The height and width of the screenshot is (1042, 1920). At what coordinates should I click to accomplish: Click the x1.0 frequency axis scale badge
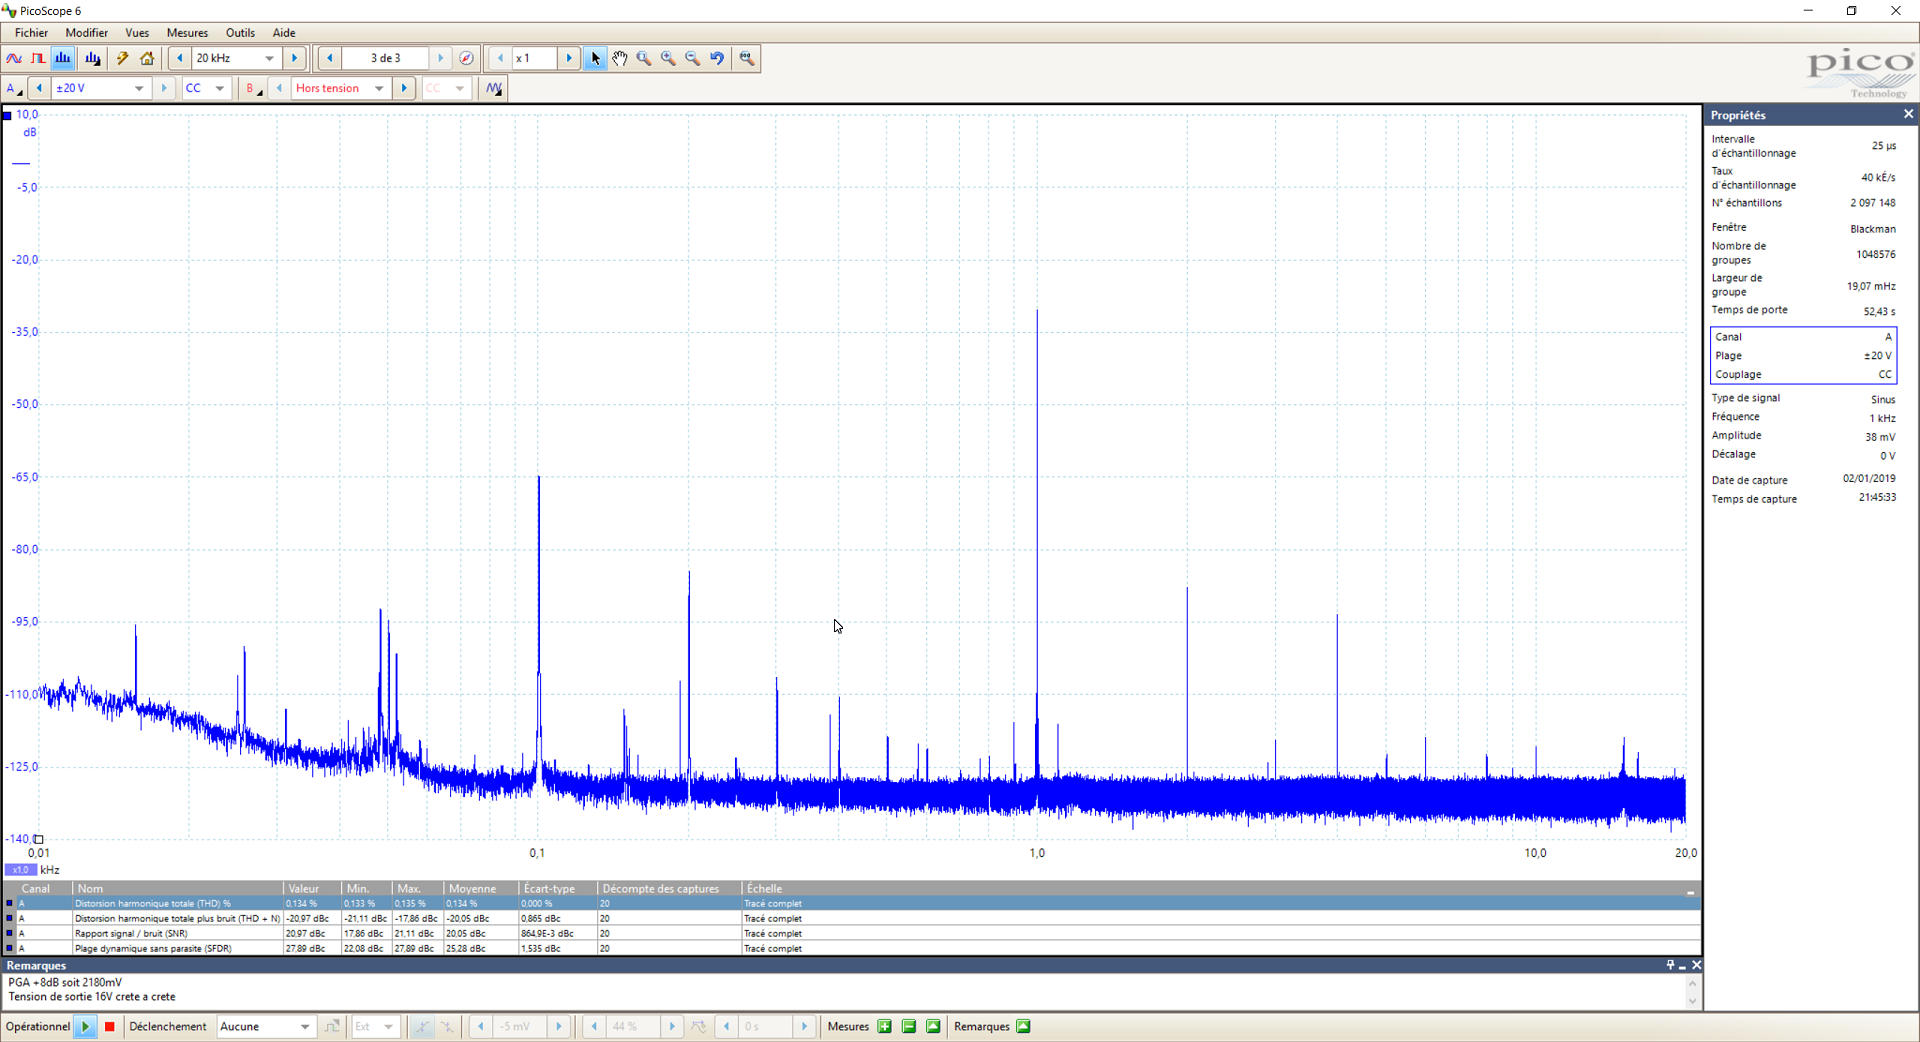(x=21, y=870)
